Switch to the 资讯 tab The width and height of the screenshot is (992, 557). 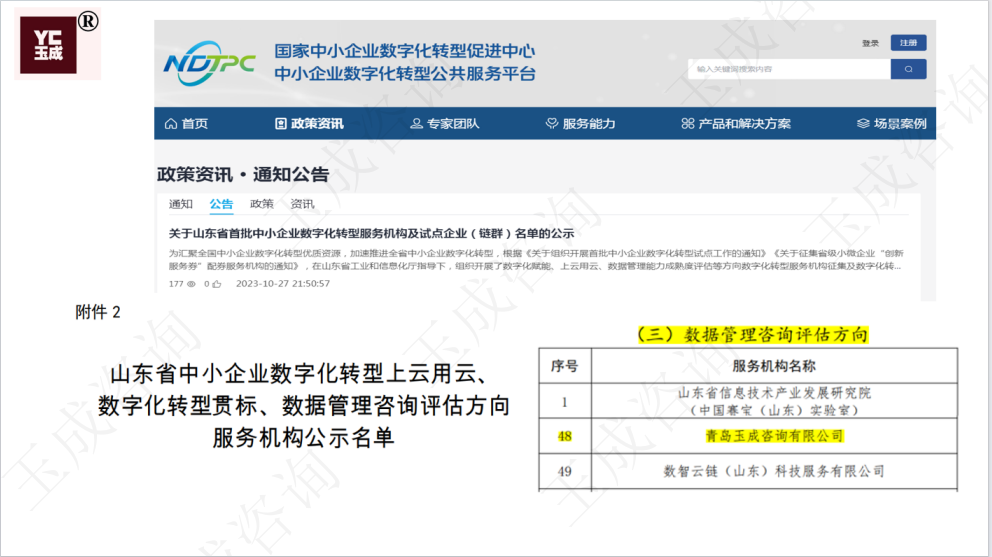(302, 204)
